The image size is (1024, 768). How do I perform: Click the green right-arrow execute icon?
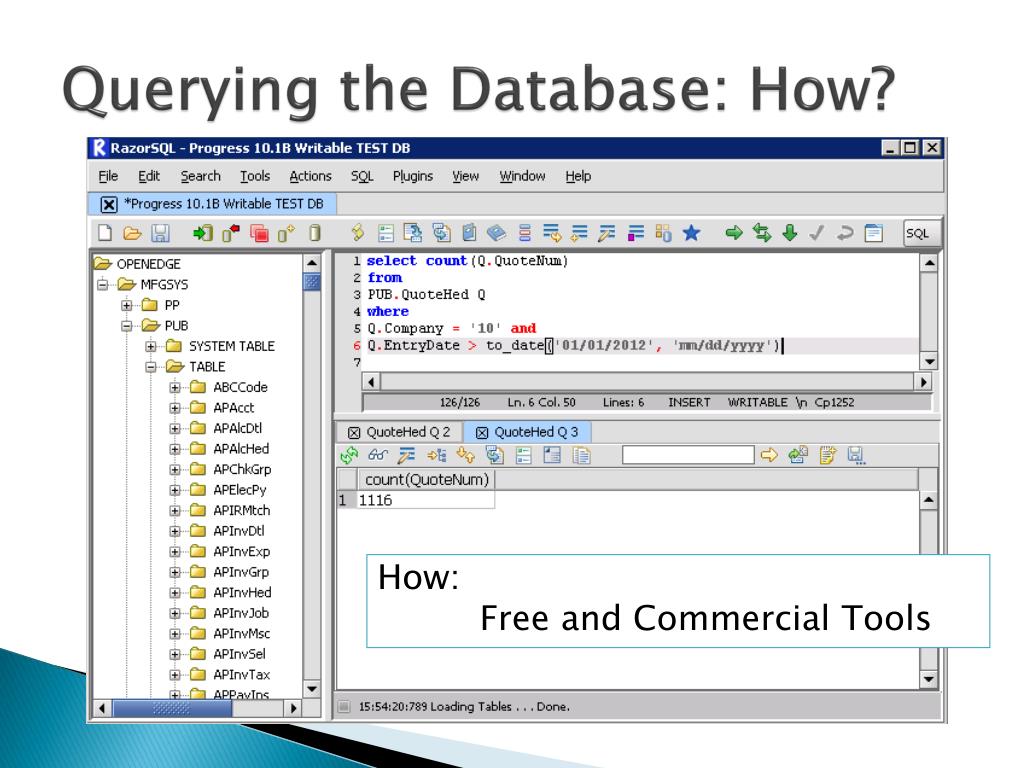[x=734, y=233]
